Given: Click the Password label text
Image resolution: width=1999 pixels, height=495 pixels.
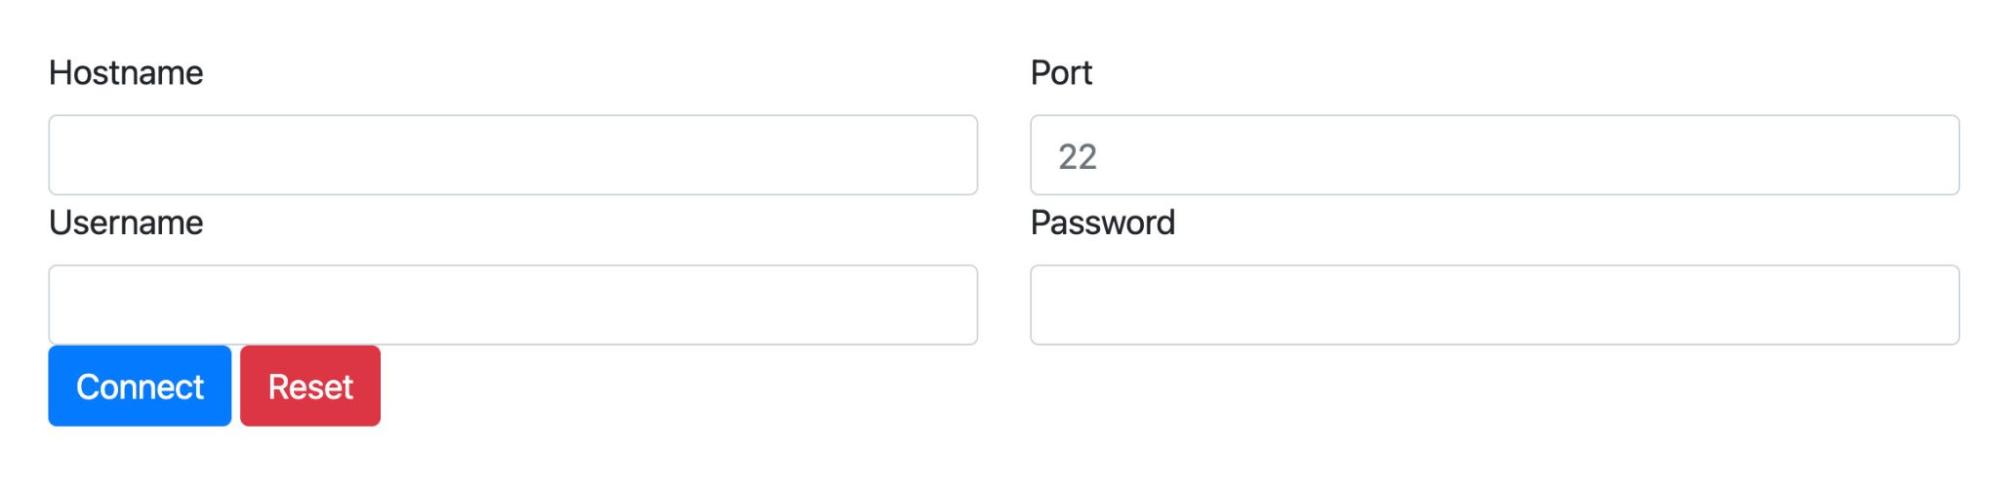Looking at the screenshot, I should (1102, 223).
